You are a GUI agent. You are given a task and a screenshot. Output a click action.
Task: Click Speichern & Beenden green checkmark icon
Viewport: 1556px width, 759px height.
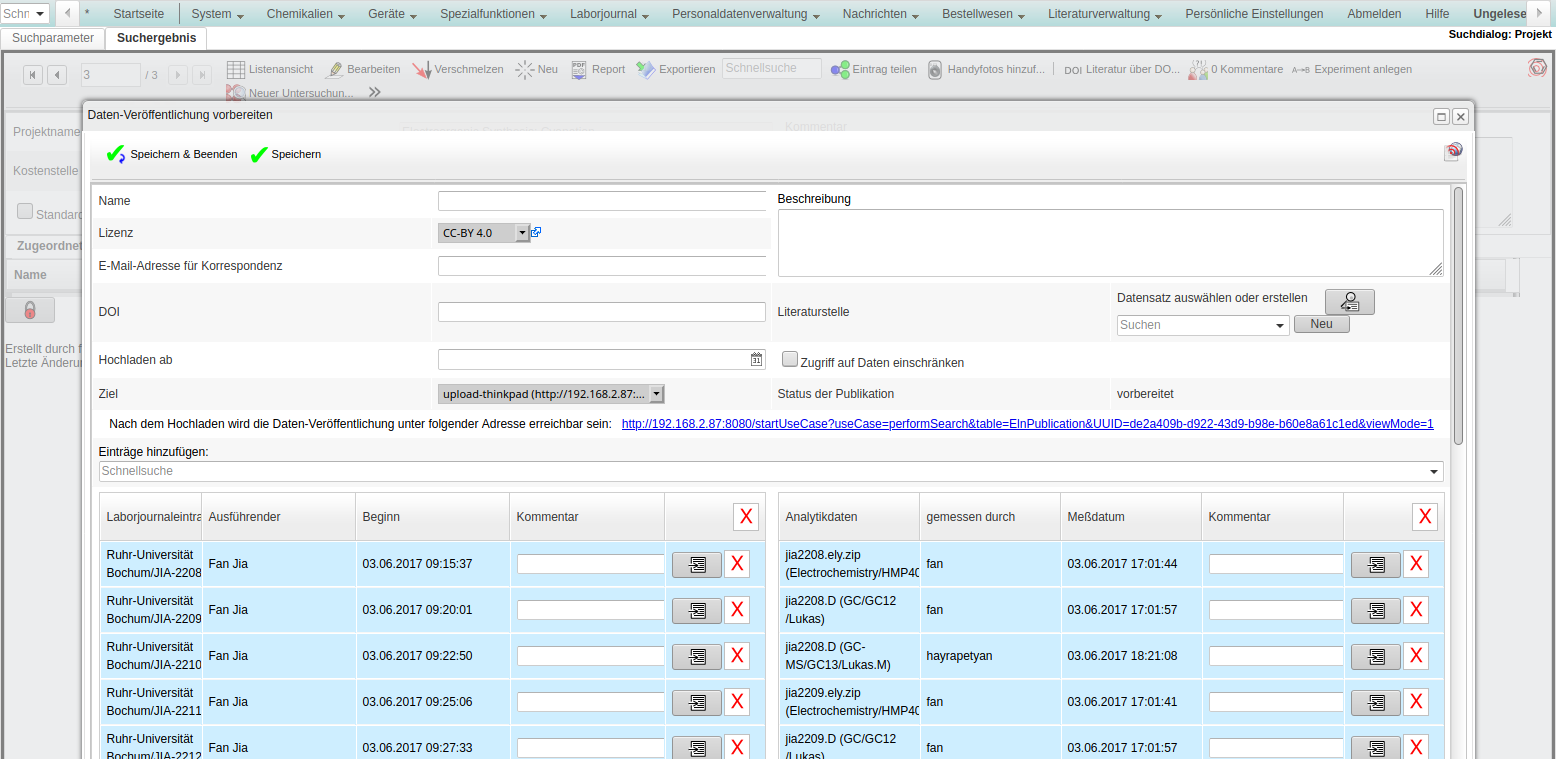[x=115, y=154]
